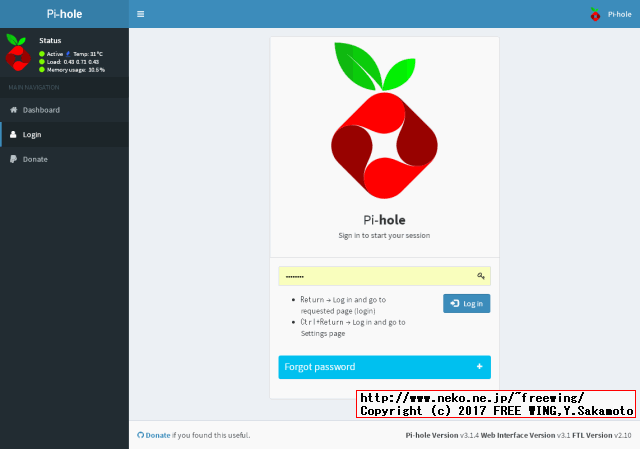The image size is (640, 449).
Task: Click the Status heading in sidebar
Action: [x=50, y=40]
